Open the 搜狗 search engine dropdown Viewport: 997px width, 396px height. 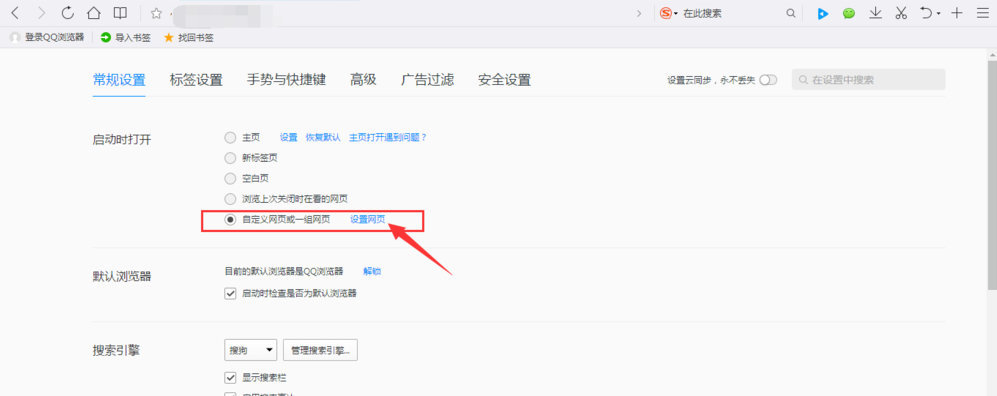pos(251,350)
